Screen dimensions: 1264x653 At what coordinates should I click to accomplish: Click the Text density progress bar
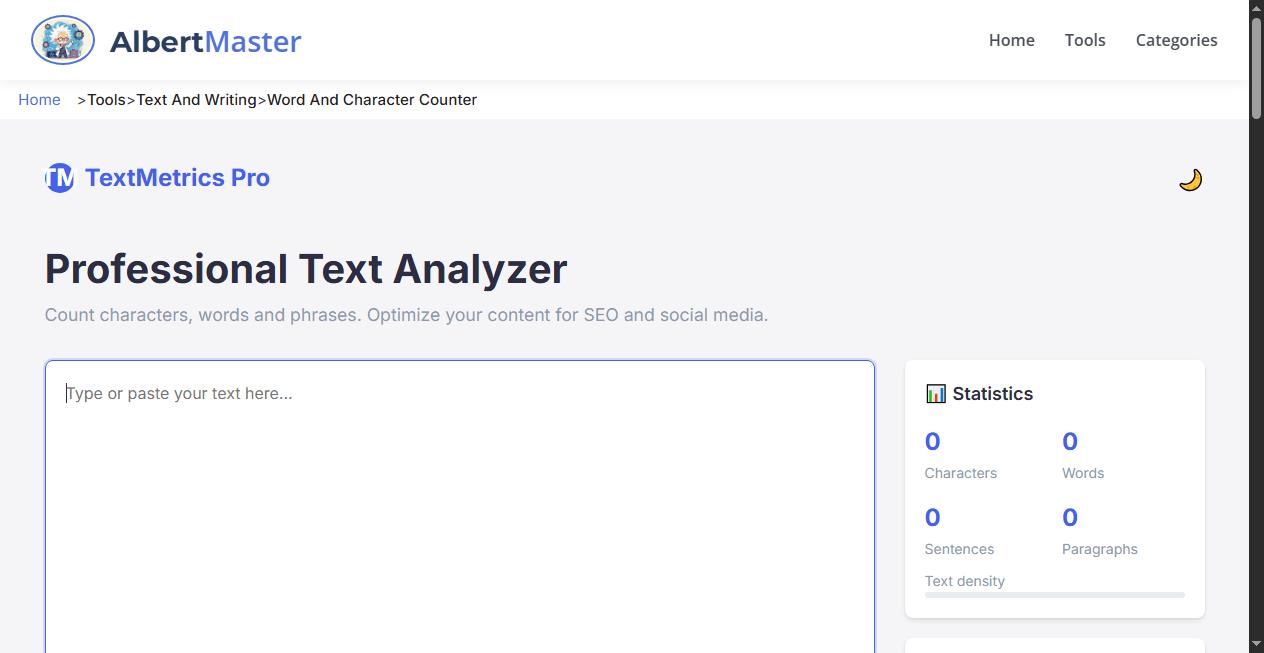(x=1054, y=594)
